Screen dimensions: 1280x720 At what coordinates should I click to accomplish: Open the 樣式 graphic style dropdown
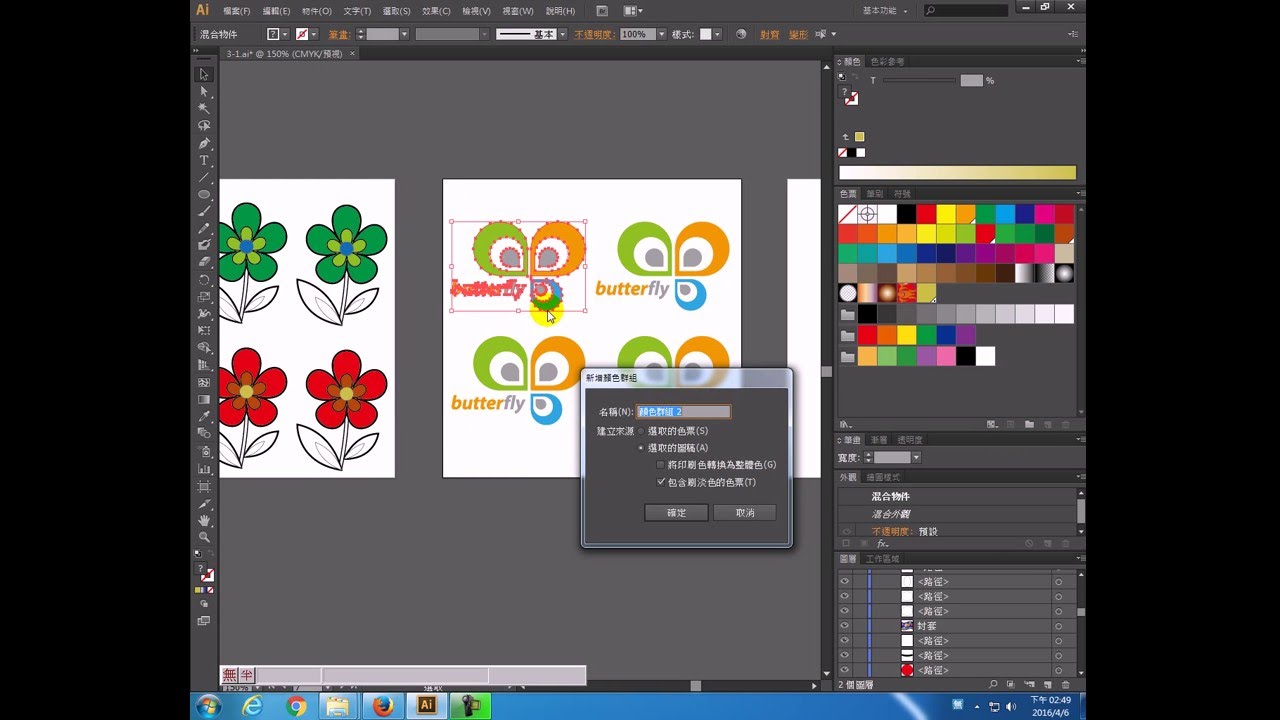717,34
